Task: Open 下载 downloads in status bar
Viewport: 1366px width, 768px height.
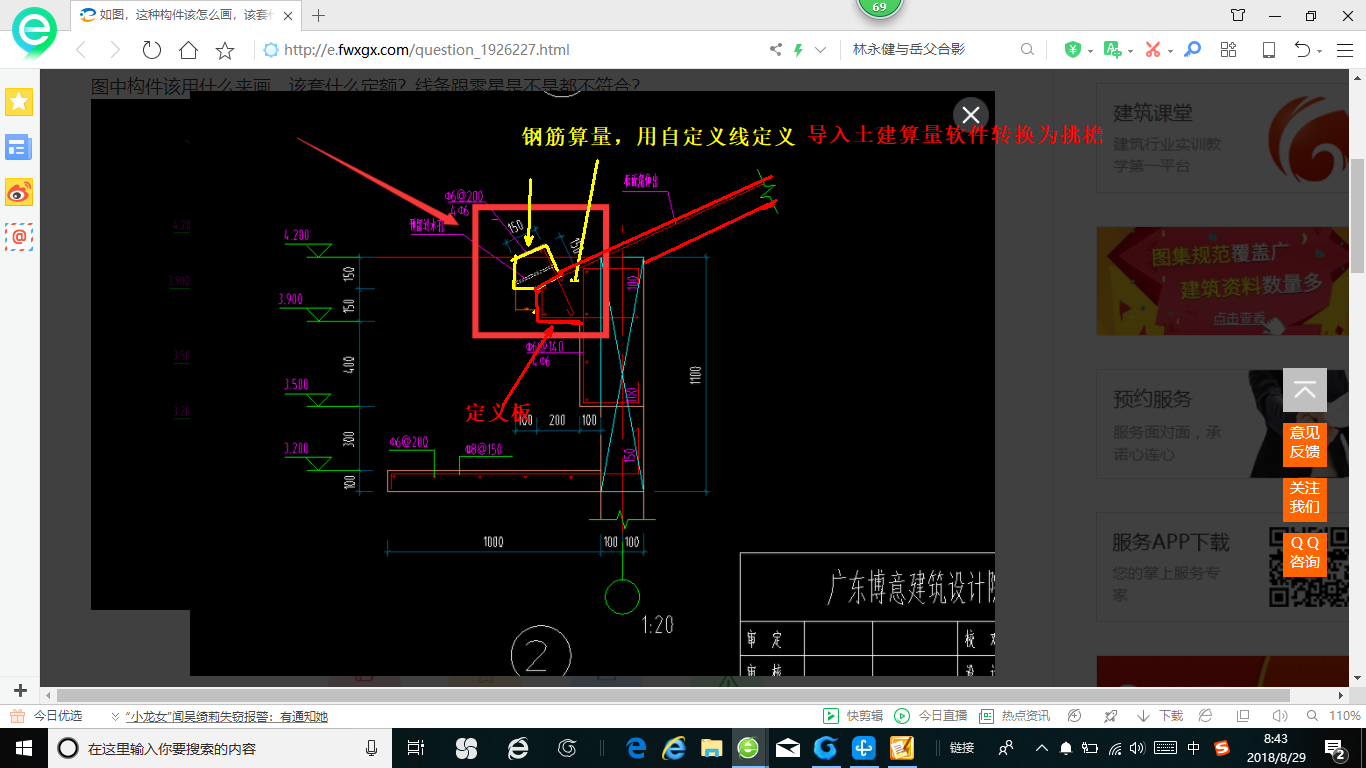Action: tap(1160, 716)
